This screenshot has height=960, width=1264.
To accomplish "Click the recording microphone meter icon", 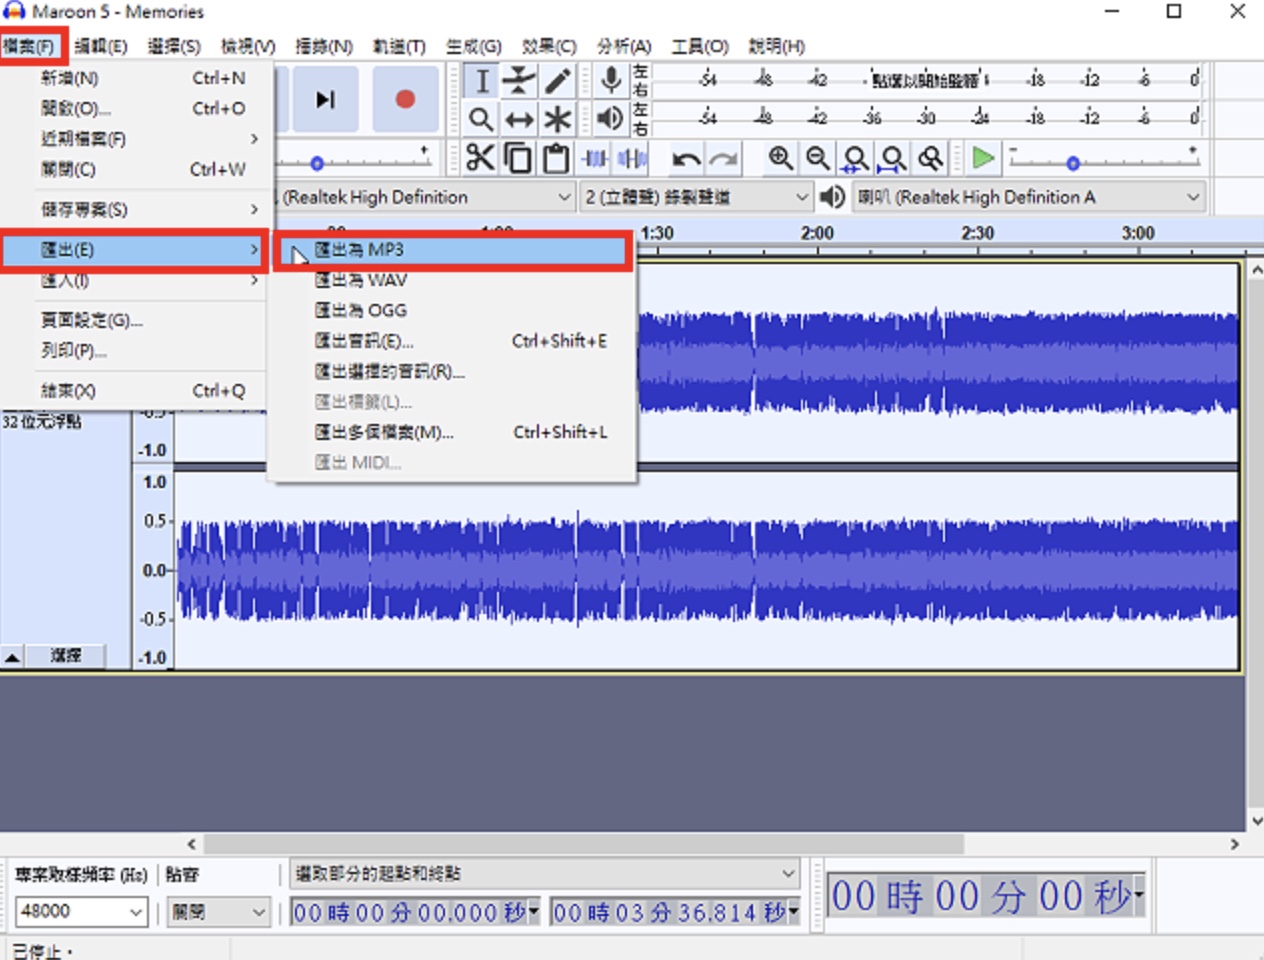I will click(610, 80).
